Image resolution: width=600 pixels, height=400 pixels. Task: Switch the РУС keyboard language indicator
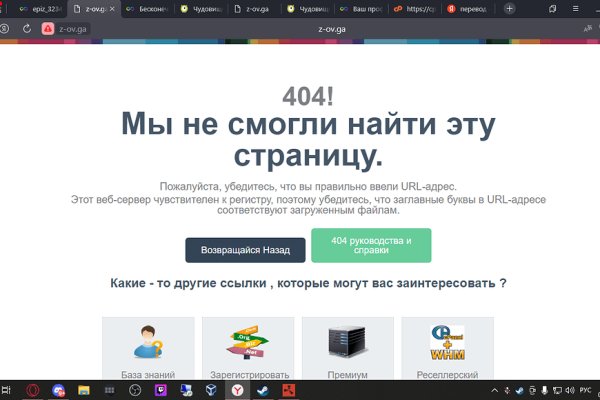pyautogui.click(x=585, y=390)
